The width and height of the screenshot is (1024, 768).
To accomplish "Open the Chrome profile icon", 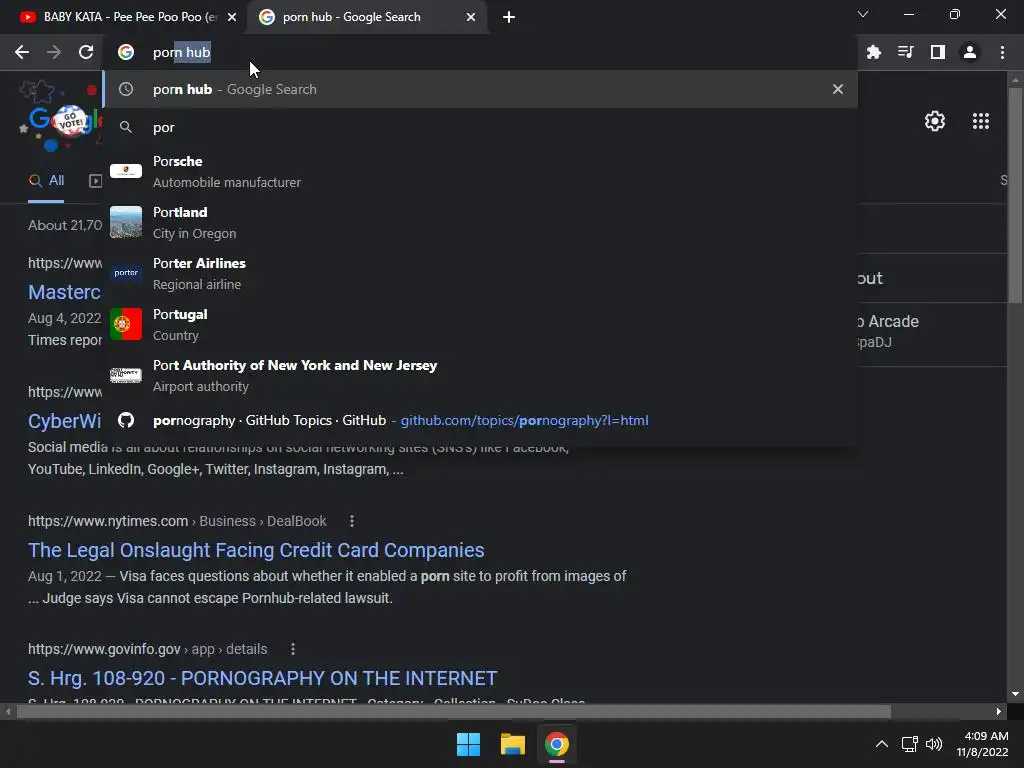I will point(970,52).
